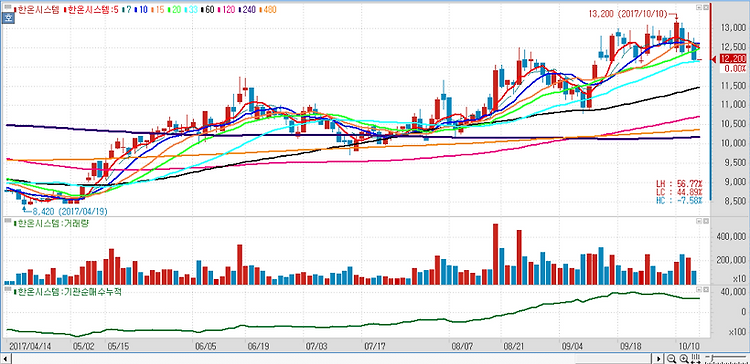The image size is (750, 364).
Task: Select the 20-day moving average legend
Action: pyautogui.click(x=175, y=9)
